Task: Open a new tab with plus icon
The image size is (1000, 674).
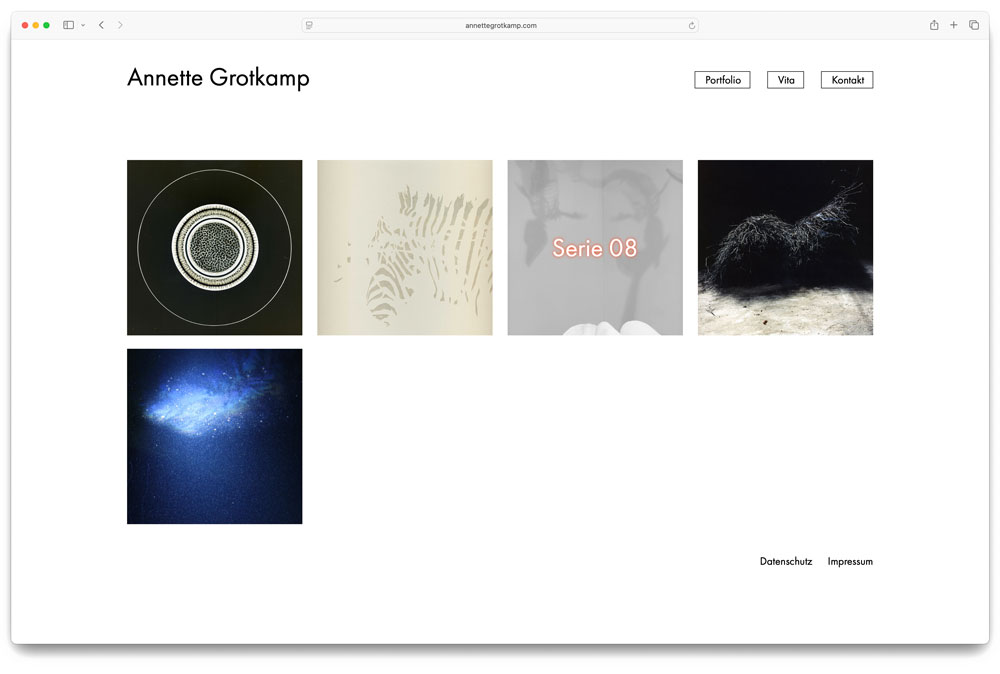Action: (954, 25)
